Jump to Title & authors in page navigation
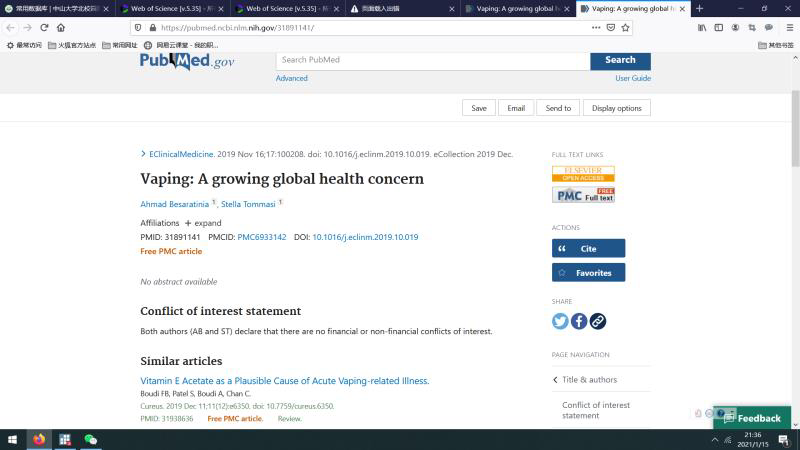The height and width of the screenshot is (450, 800). tap(589, 380)
